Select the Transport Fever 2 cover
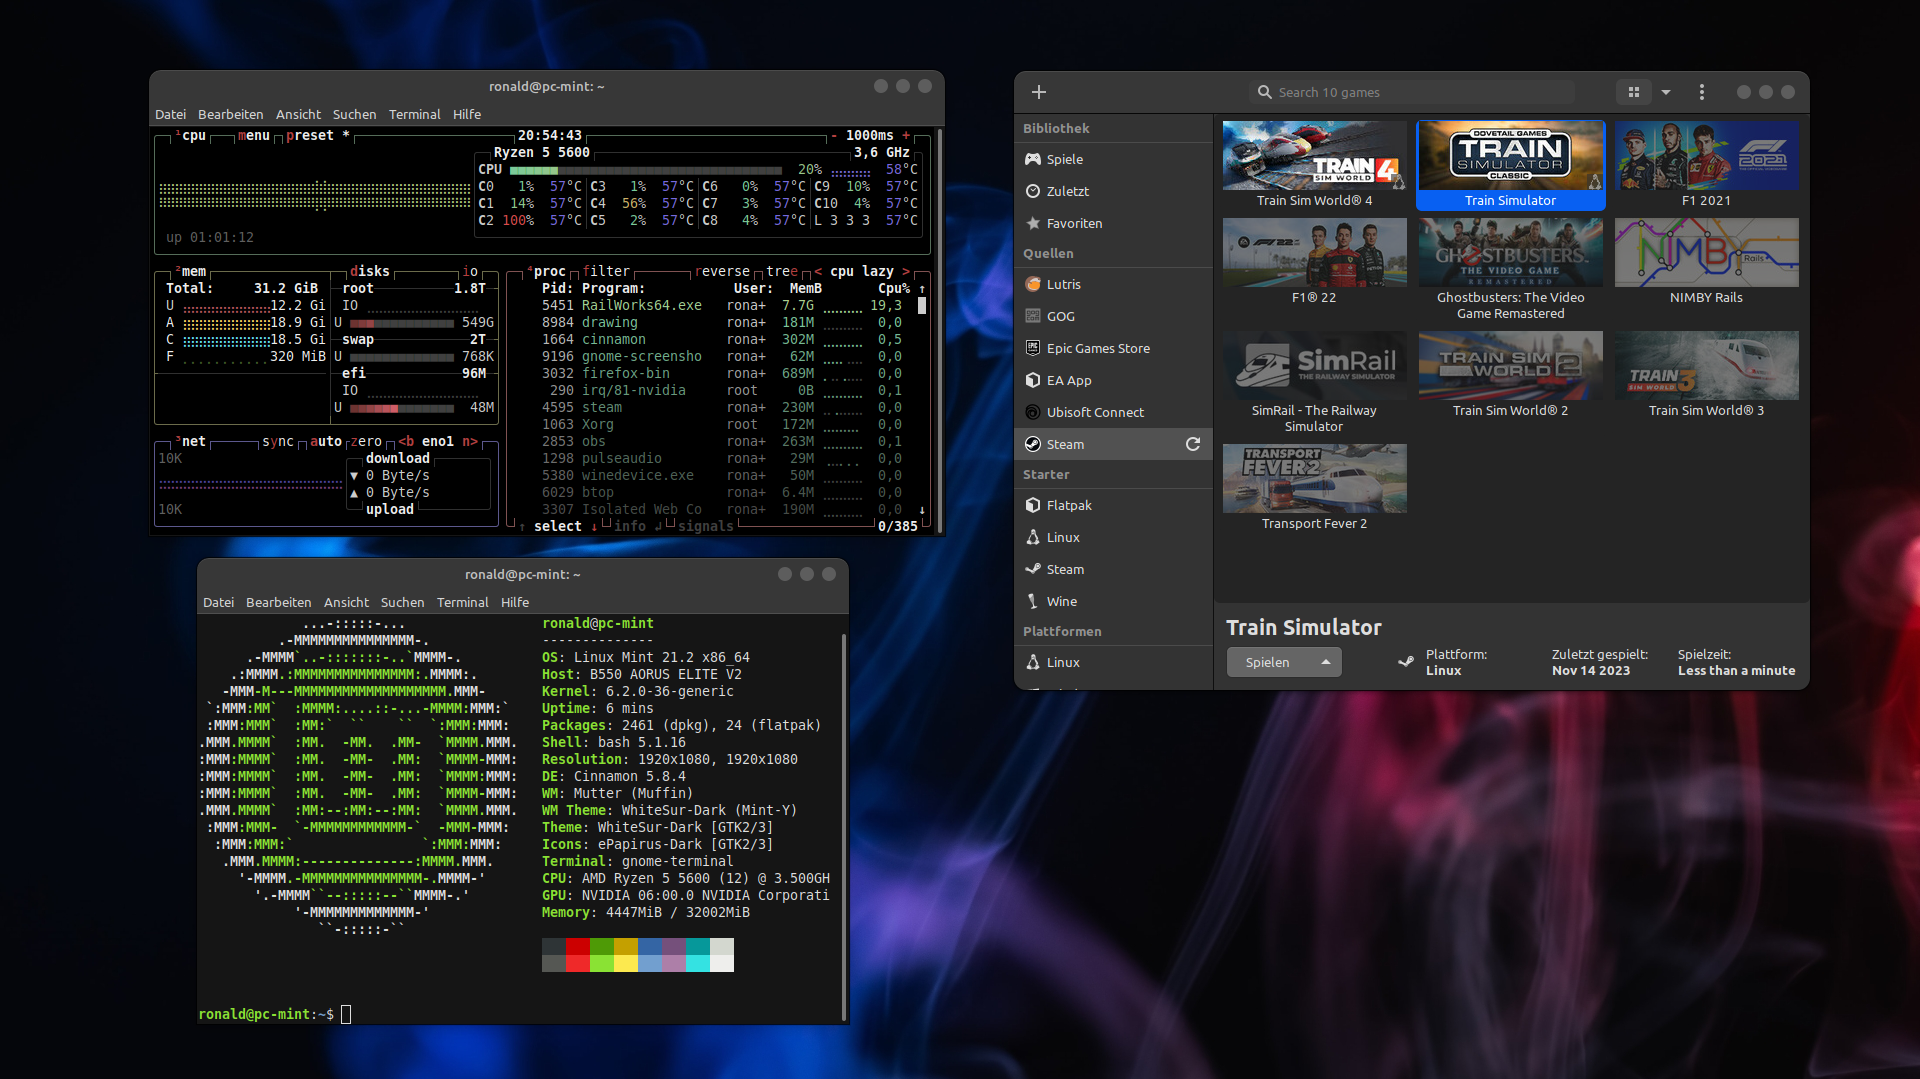The height and width of the screenshot is (1079, 1920). tap(1314, 479)
